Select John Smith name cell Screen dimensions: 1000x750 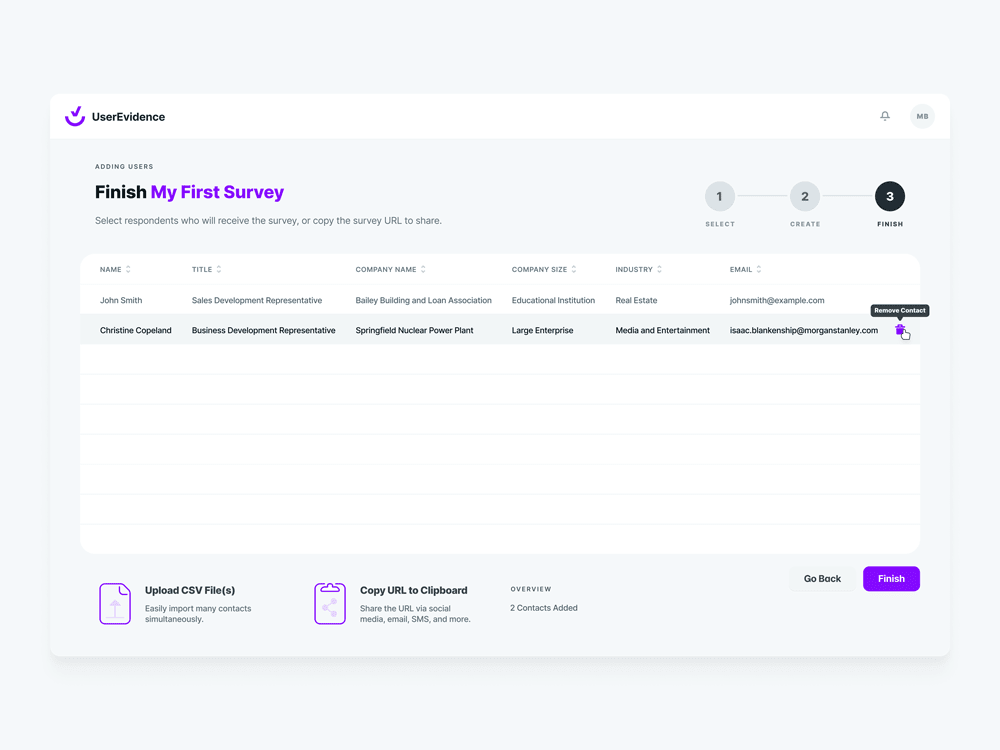[121, 300]
